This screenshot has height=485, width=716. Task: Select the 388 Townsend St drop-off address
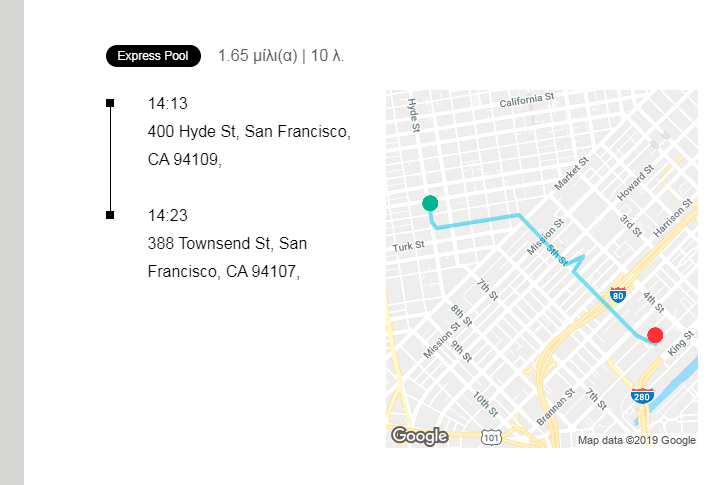click(227, 257)
